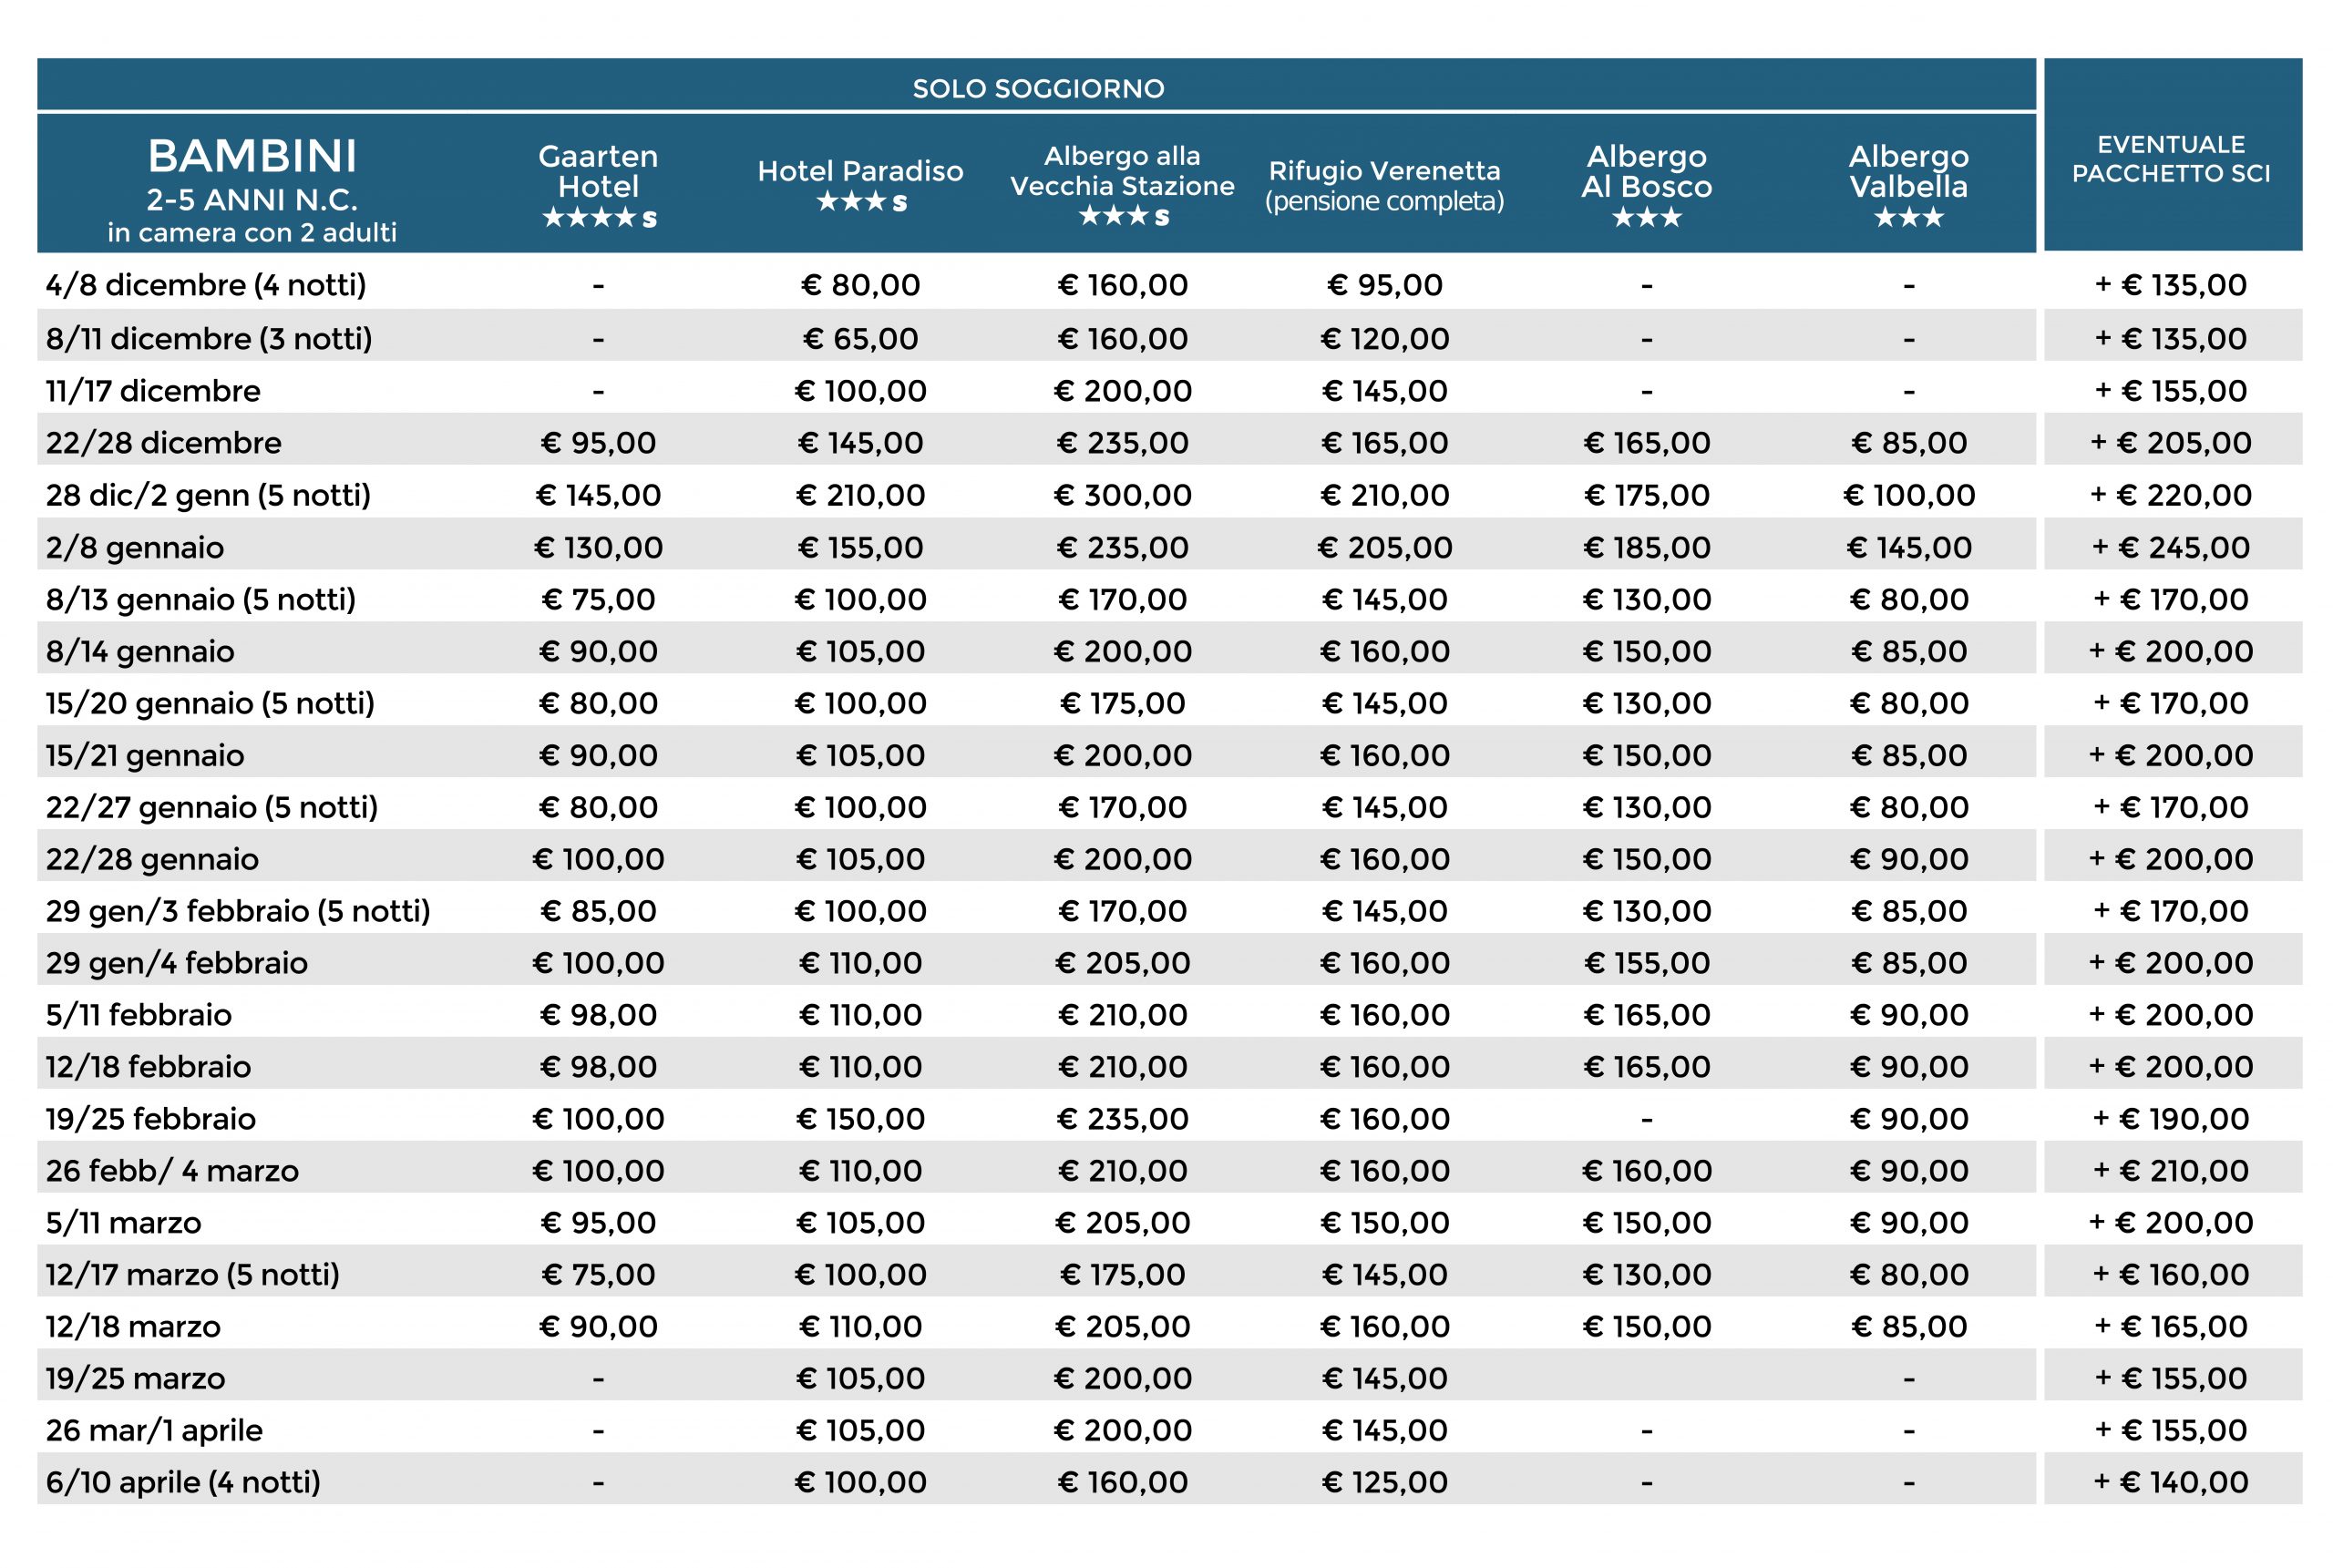Click ski package + € 220,00 for 28 dic/2 genn
The image size is (2333, 1568).
pyautogui.click(x=2171, y=496)
